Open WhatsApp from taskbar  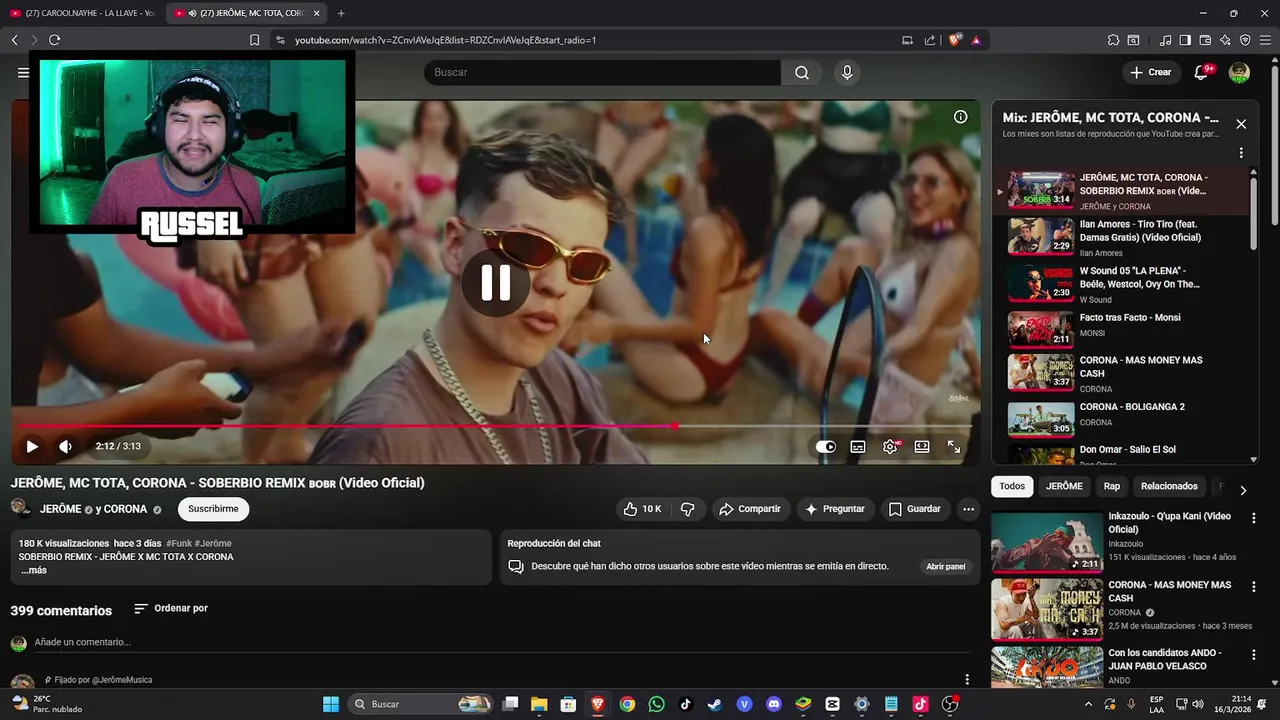point(656,704)
